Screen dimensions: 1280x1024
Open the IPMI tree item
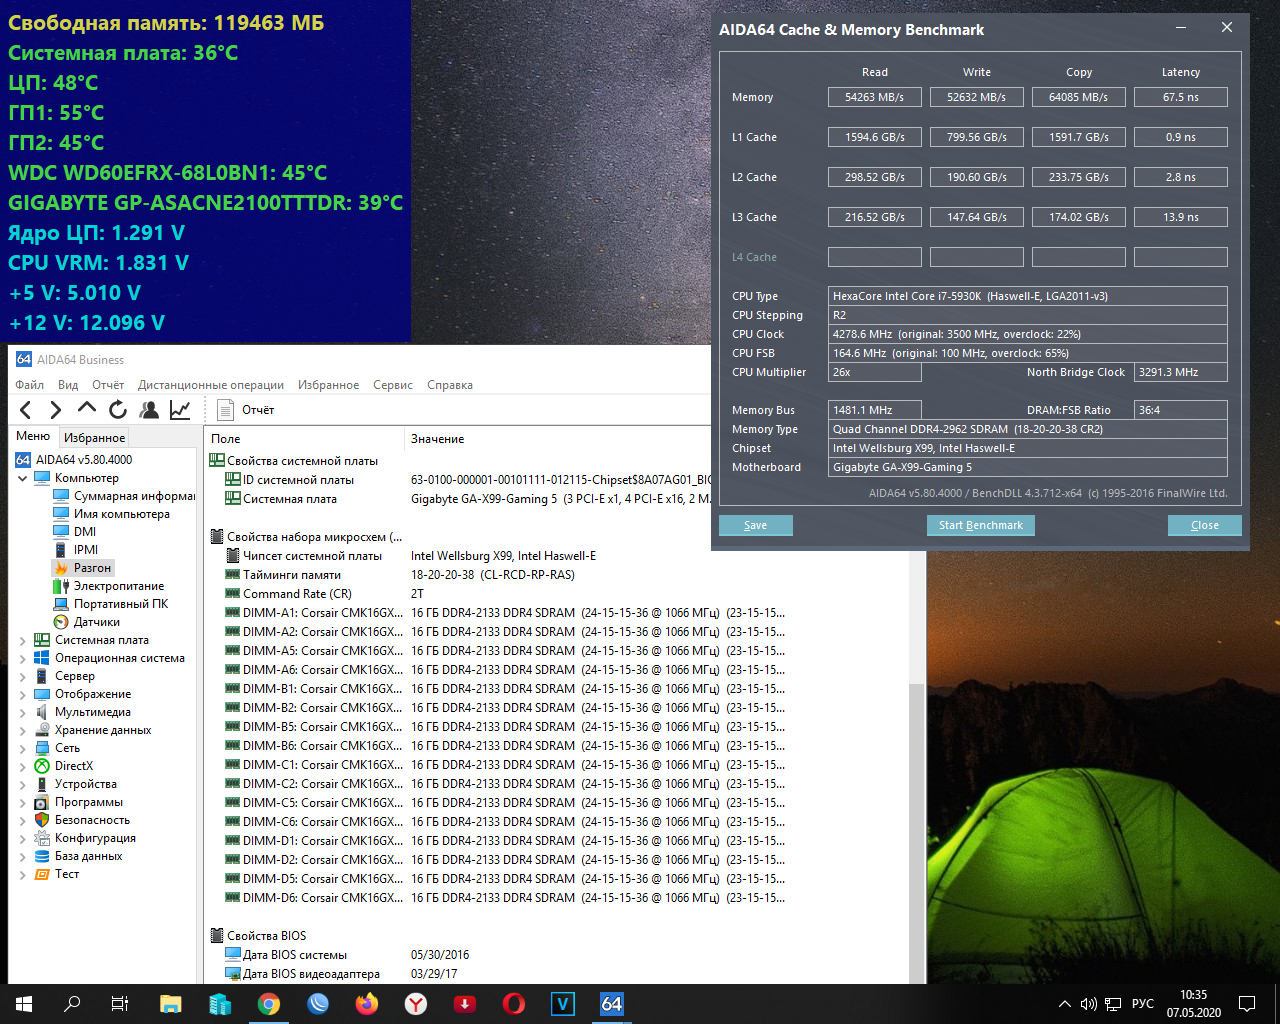86,550
